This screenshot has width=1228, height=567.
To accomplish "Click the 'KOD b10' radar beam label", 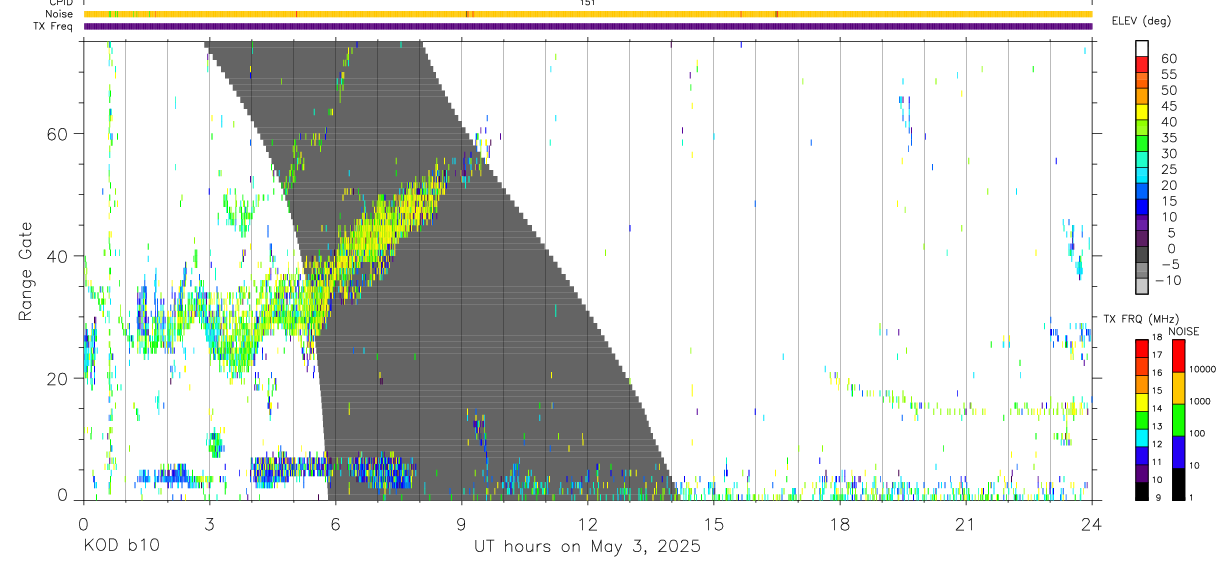I will pos(120,547).
